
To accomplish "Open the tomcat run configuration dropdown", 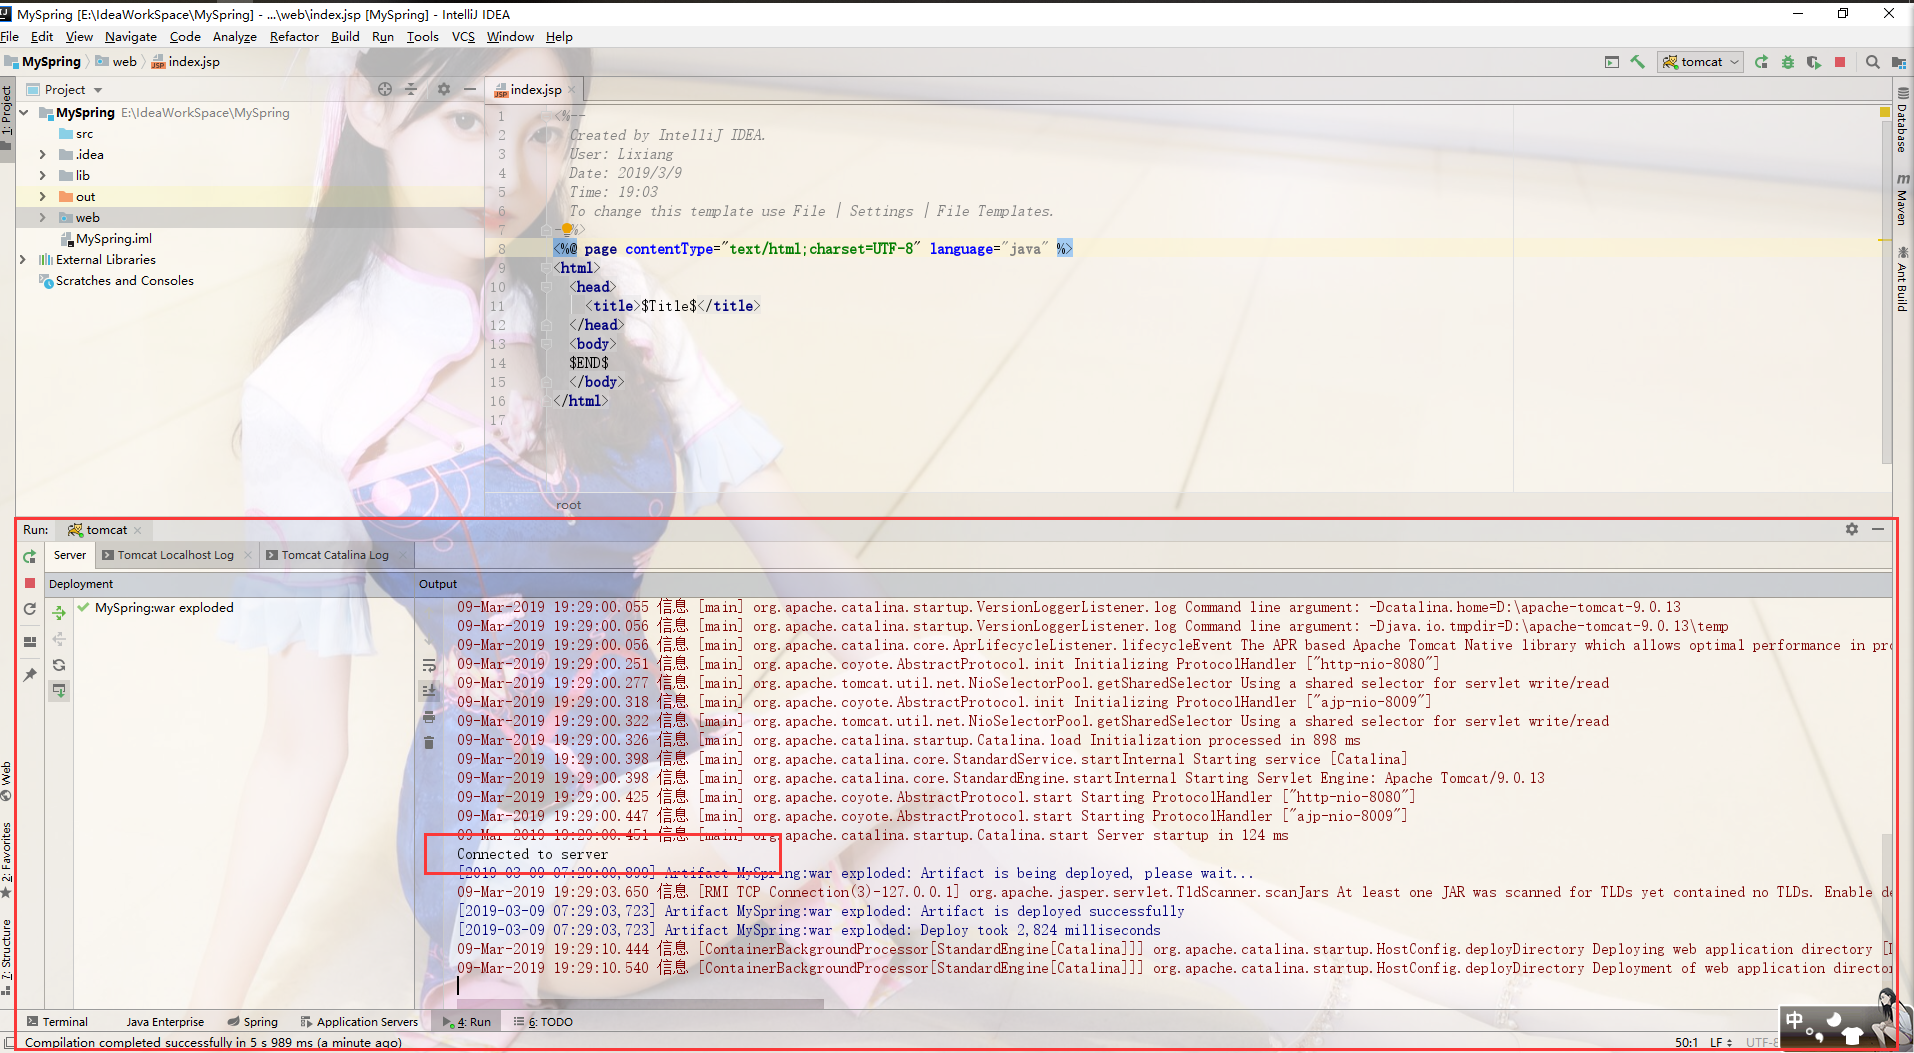I will pos(1701,62).
